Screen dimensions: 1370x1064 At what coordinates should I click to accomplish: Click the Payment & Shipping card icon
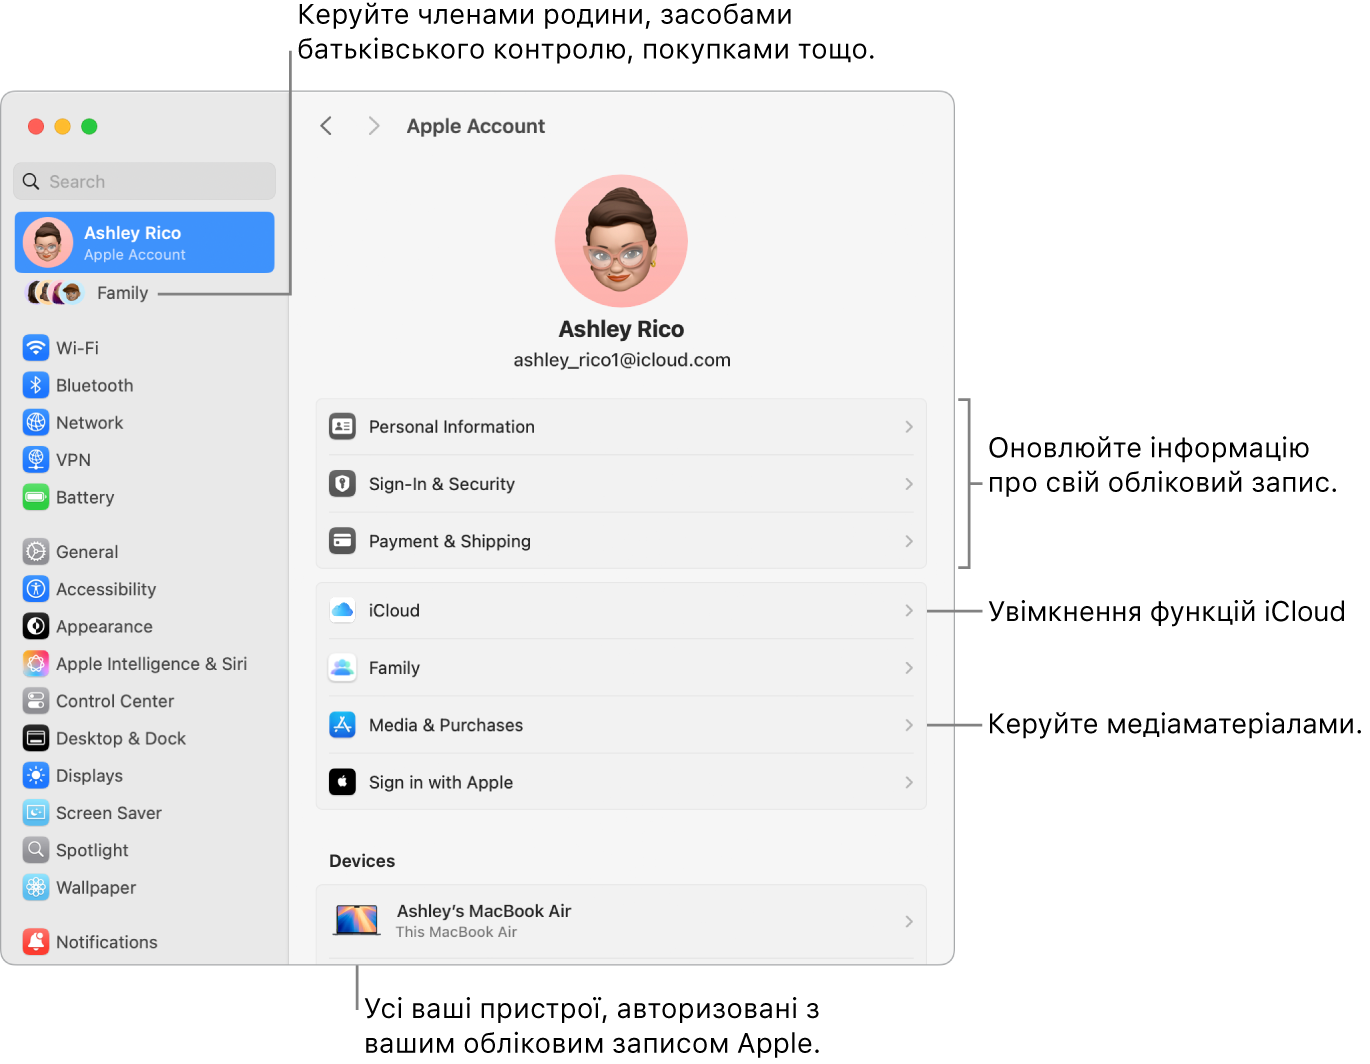(342, 541)
